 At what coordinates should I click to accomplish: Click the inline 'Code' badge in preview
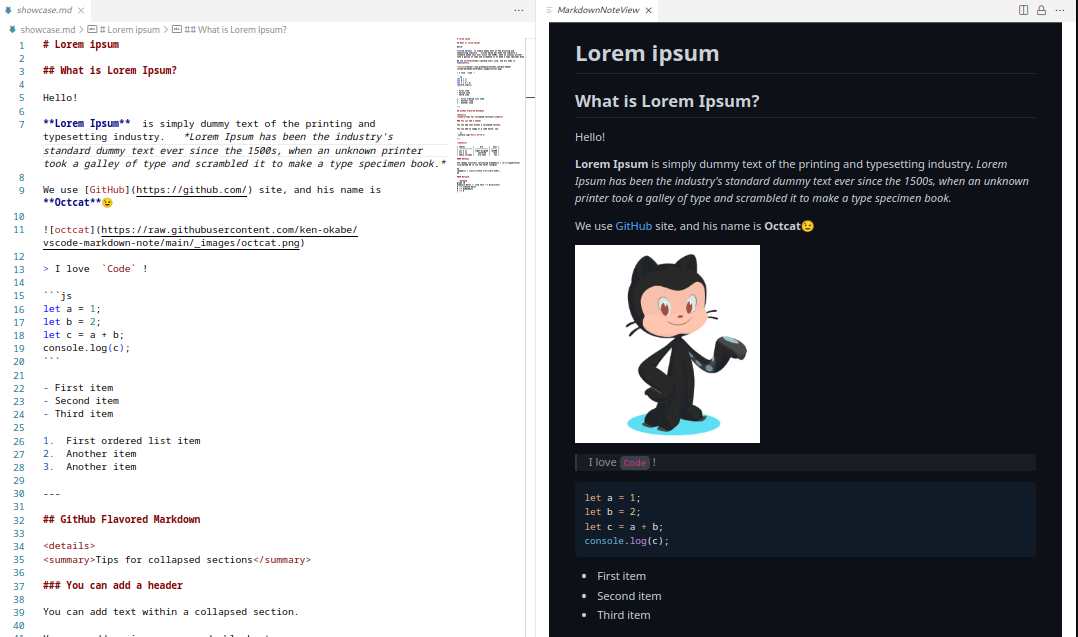coord(635,463)
